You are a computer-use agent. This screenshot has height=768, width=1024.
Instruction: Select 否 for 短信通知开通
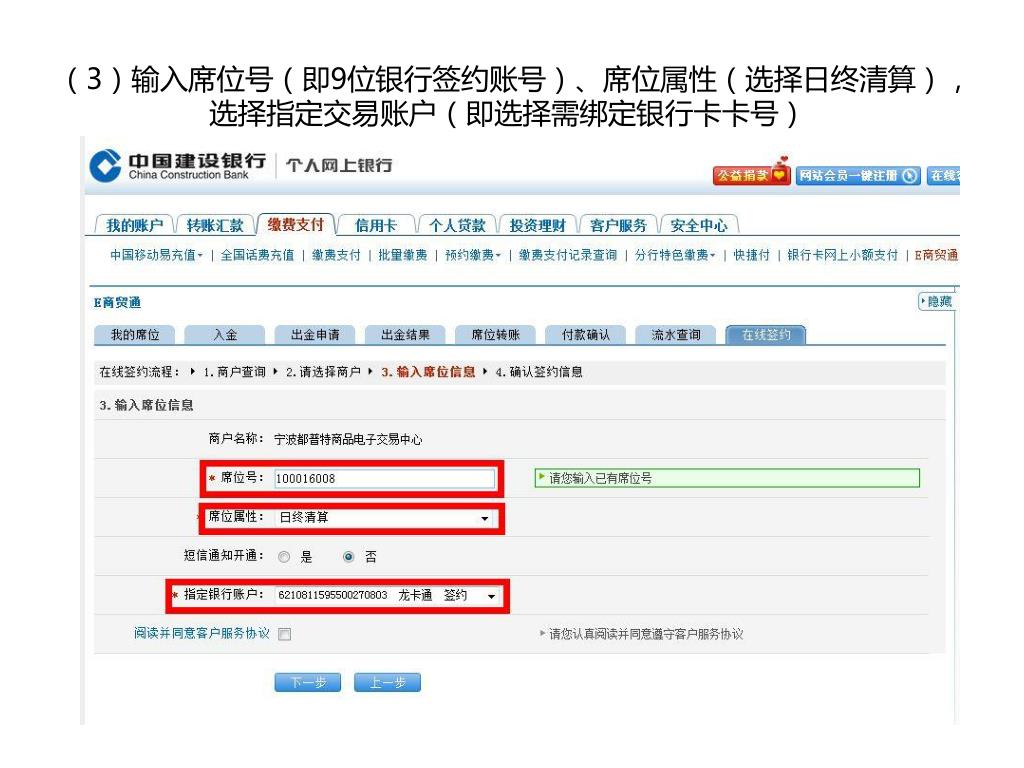point(349,557)
